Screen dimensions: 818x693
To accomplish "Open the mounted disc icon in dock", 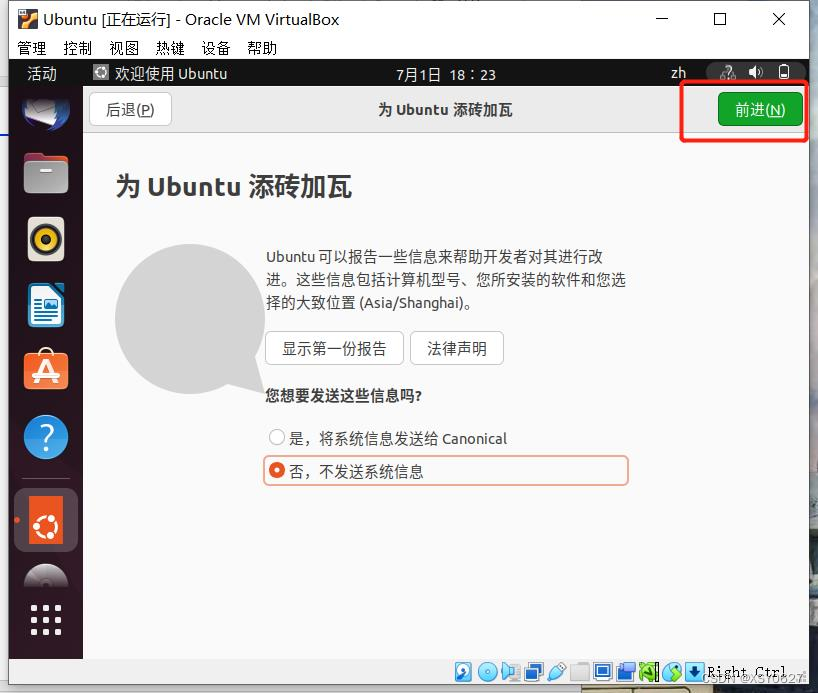I will pos(46,576).
